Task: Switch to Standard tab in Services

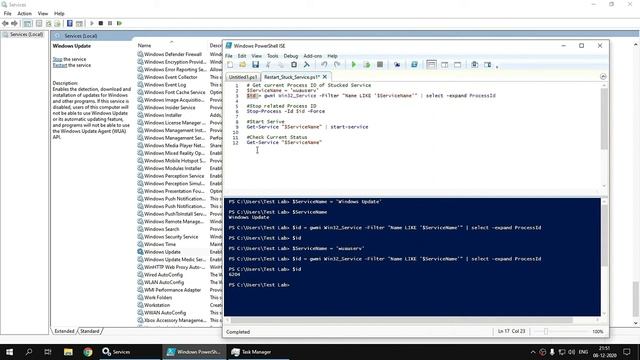Action: point(90,331)
